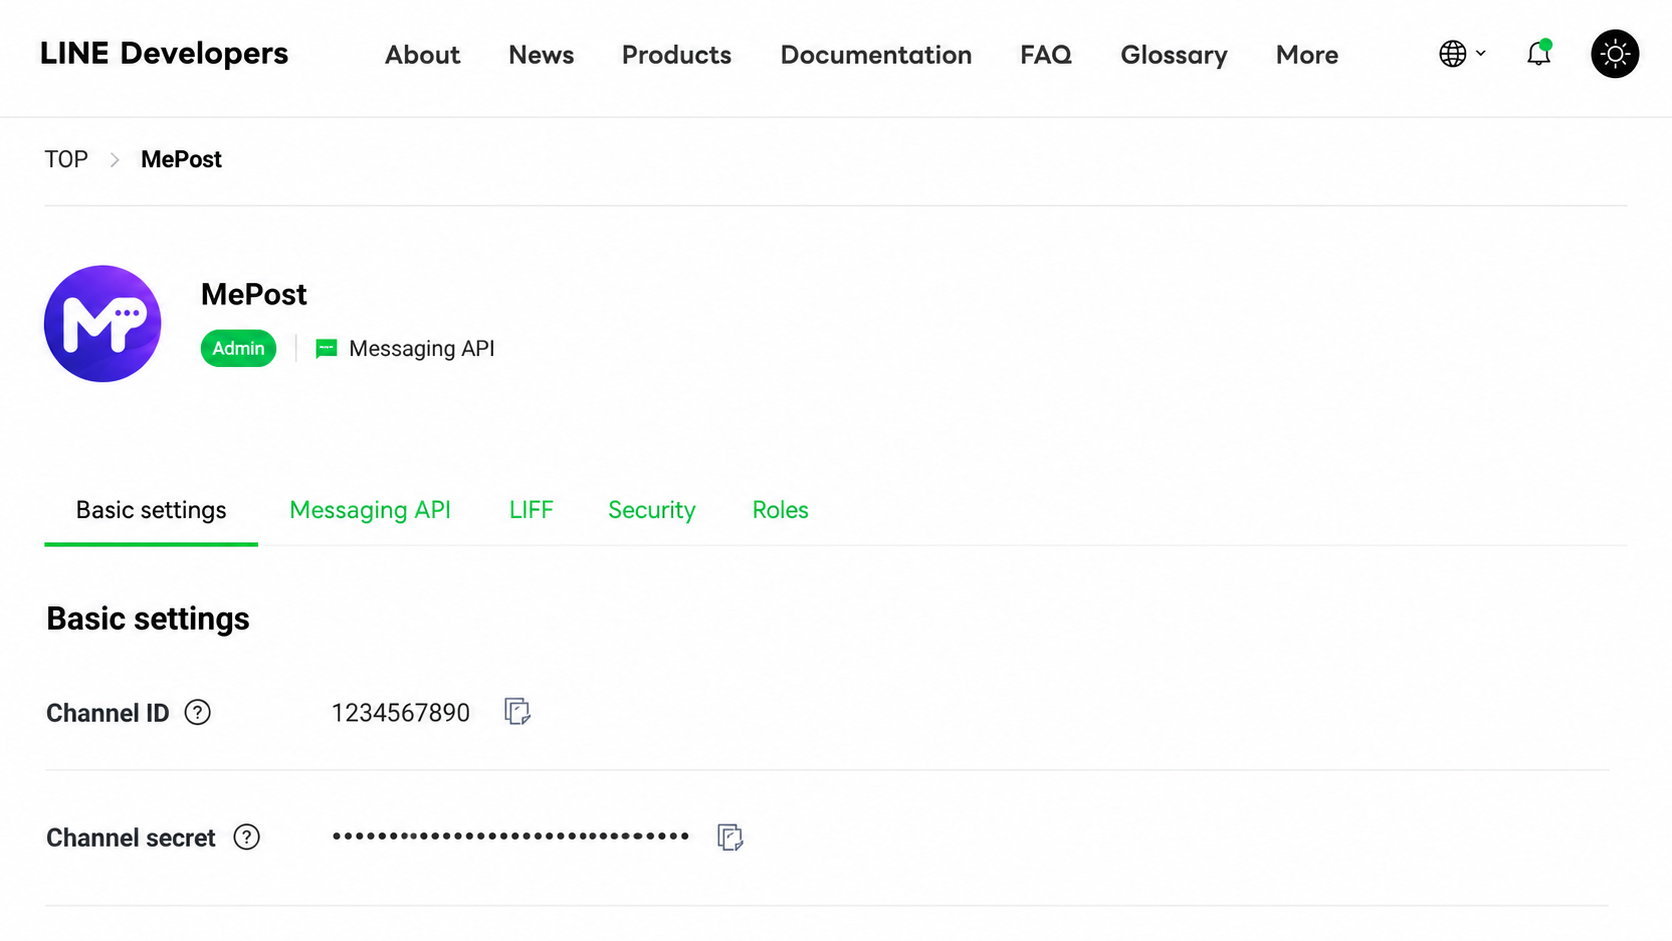Viewport: 1672px width, 941px height.
Task: Open the Security tab
Action: [x=652, y=510]
